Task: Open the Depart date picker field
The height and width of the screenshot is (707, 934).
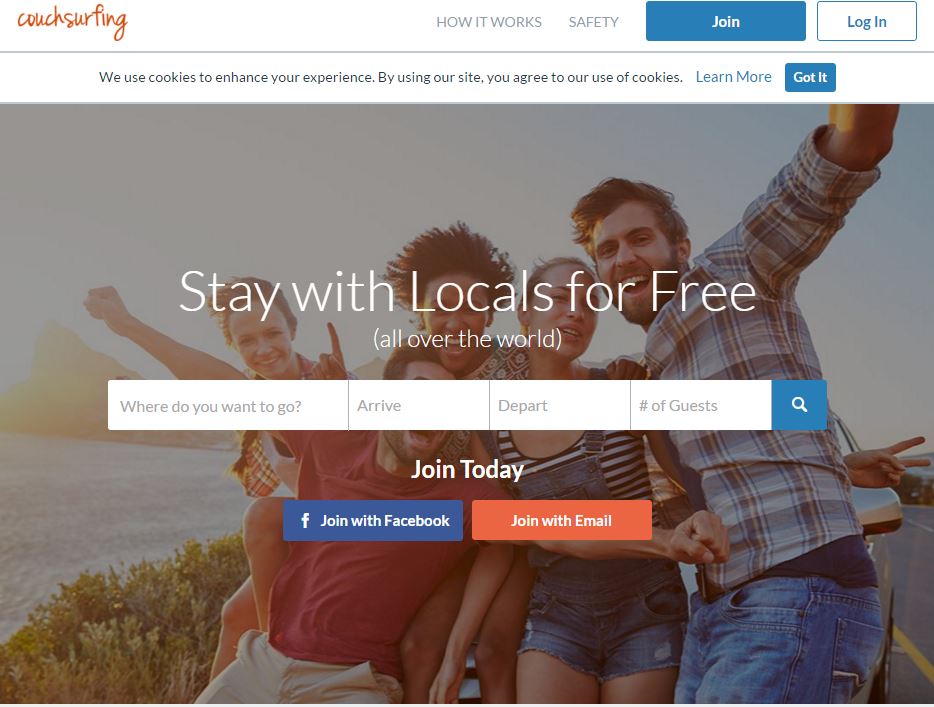Action: (x=560, y=405)
